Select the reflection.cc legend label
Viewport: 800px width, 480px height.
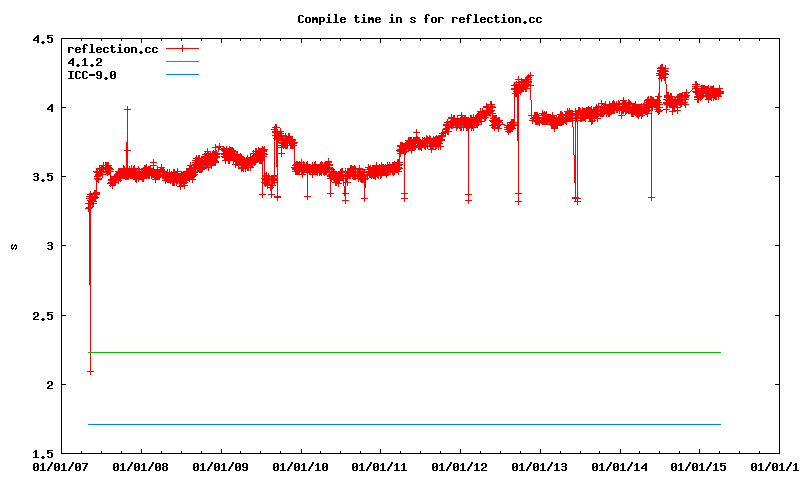tap(112, 49)
